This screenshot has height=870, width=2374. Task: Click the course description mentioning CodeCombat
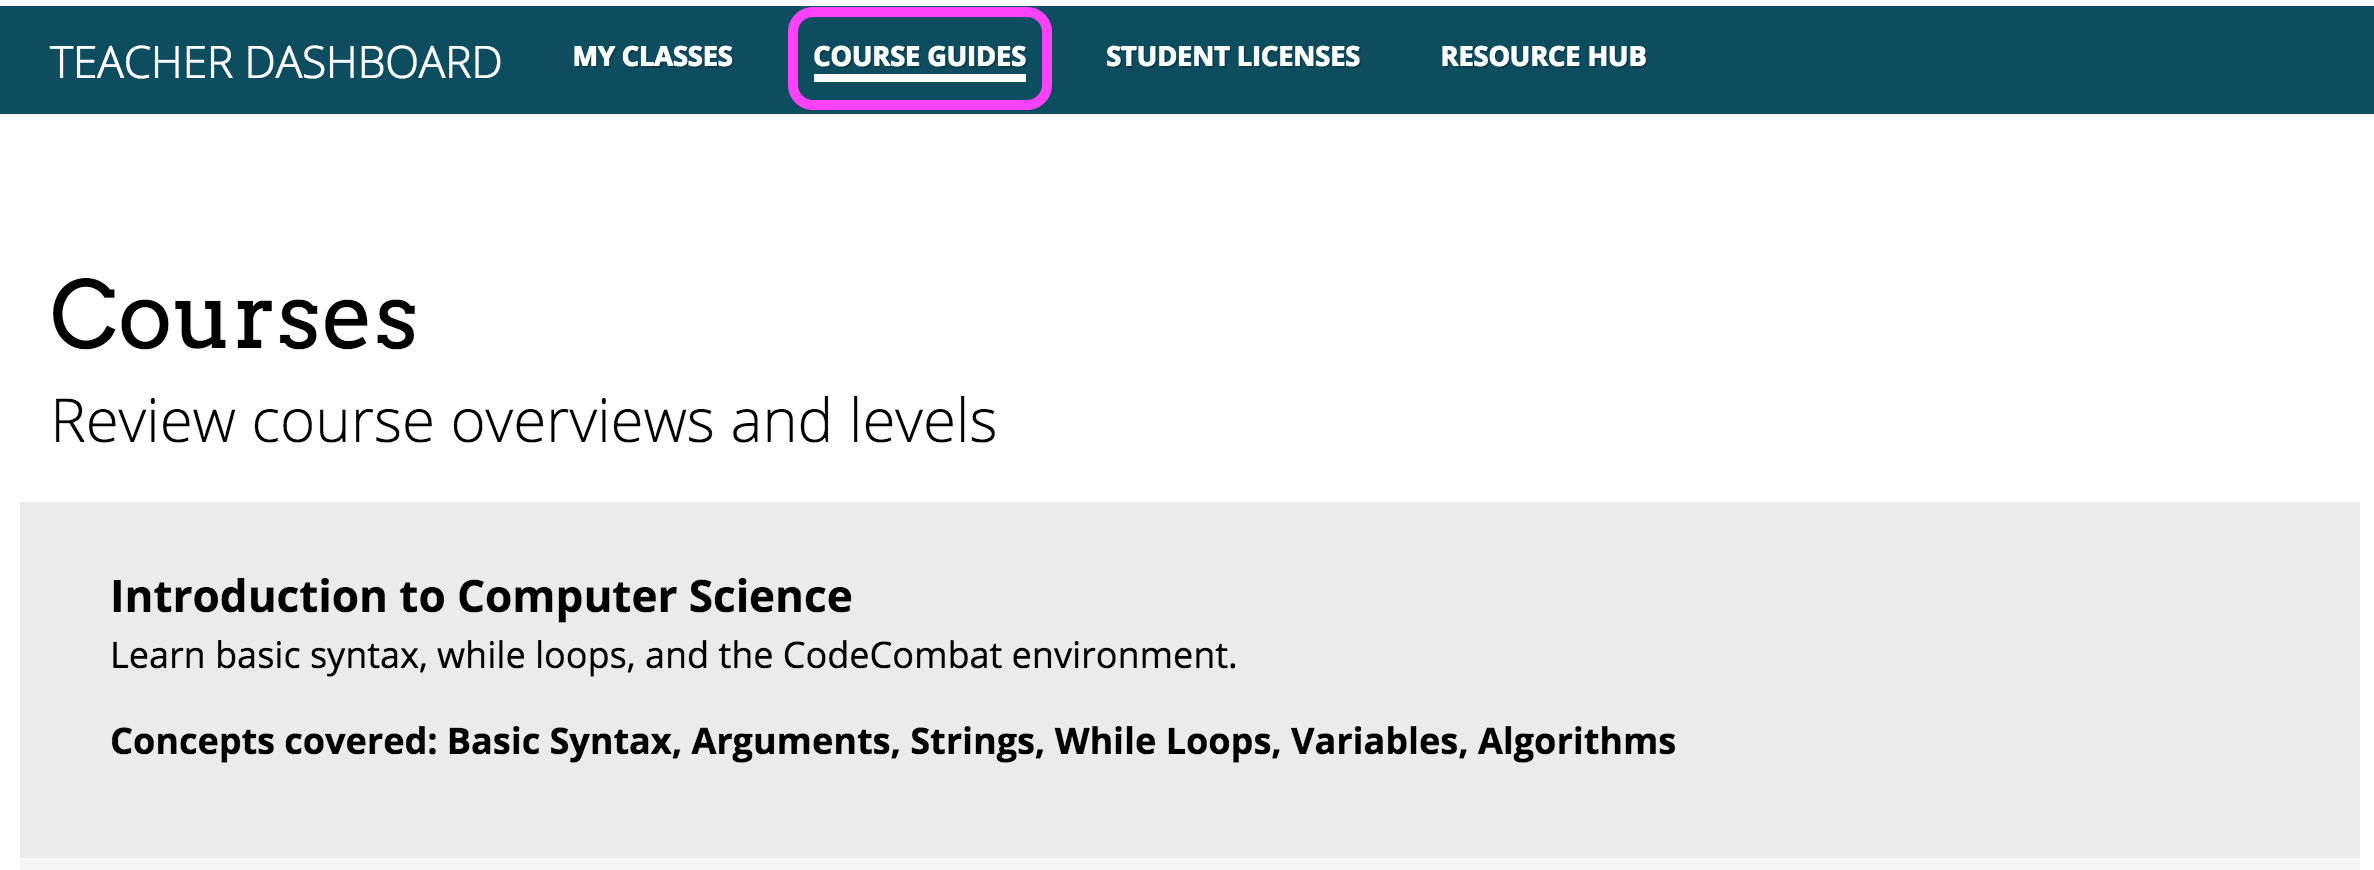673,656
